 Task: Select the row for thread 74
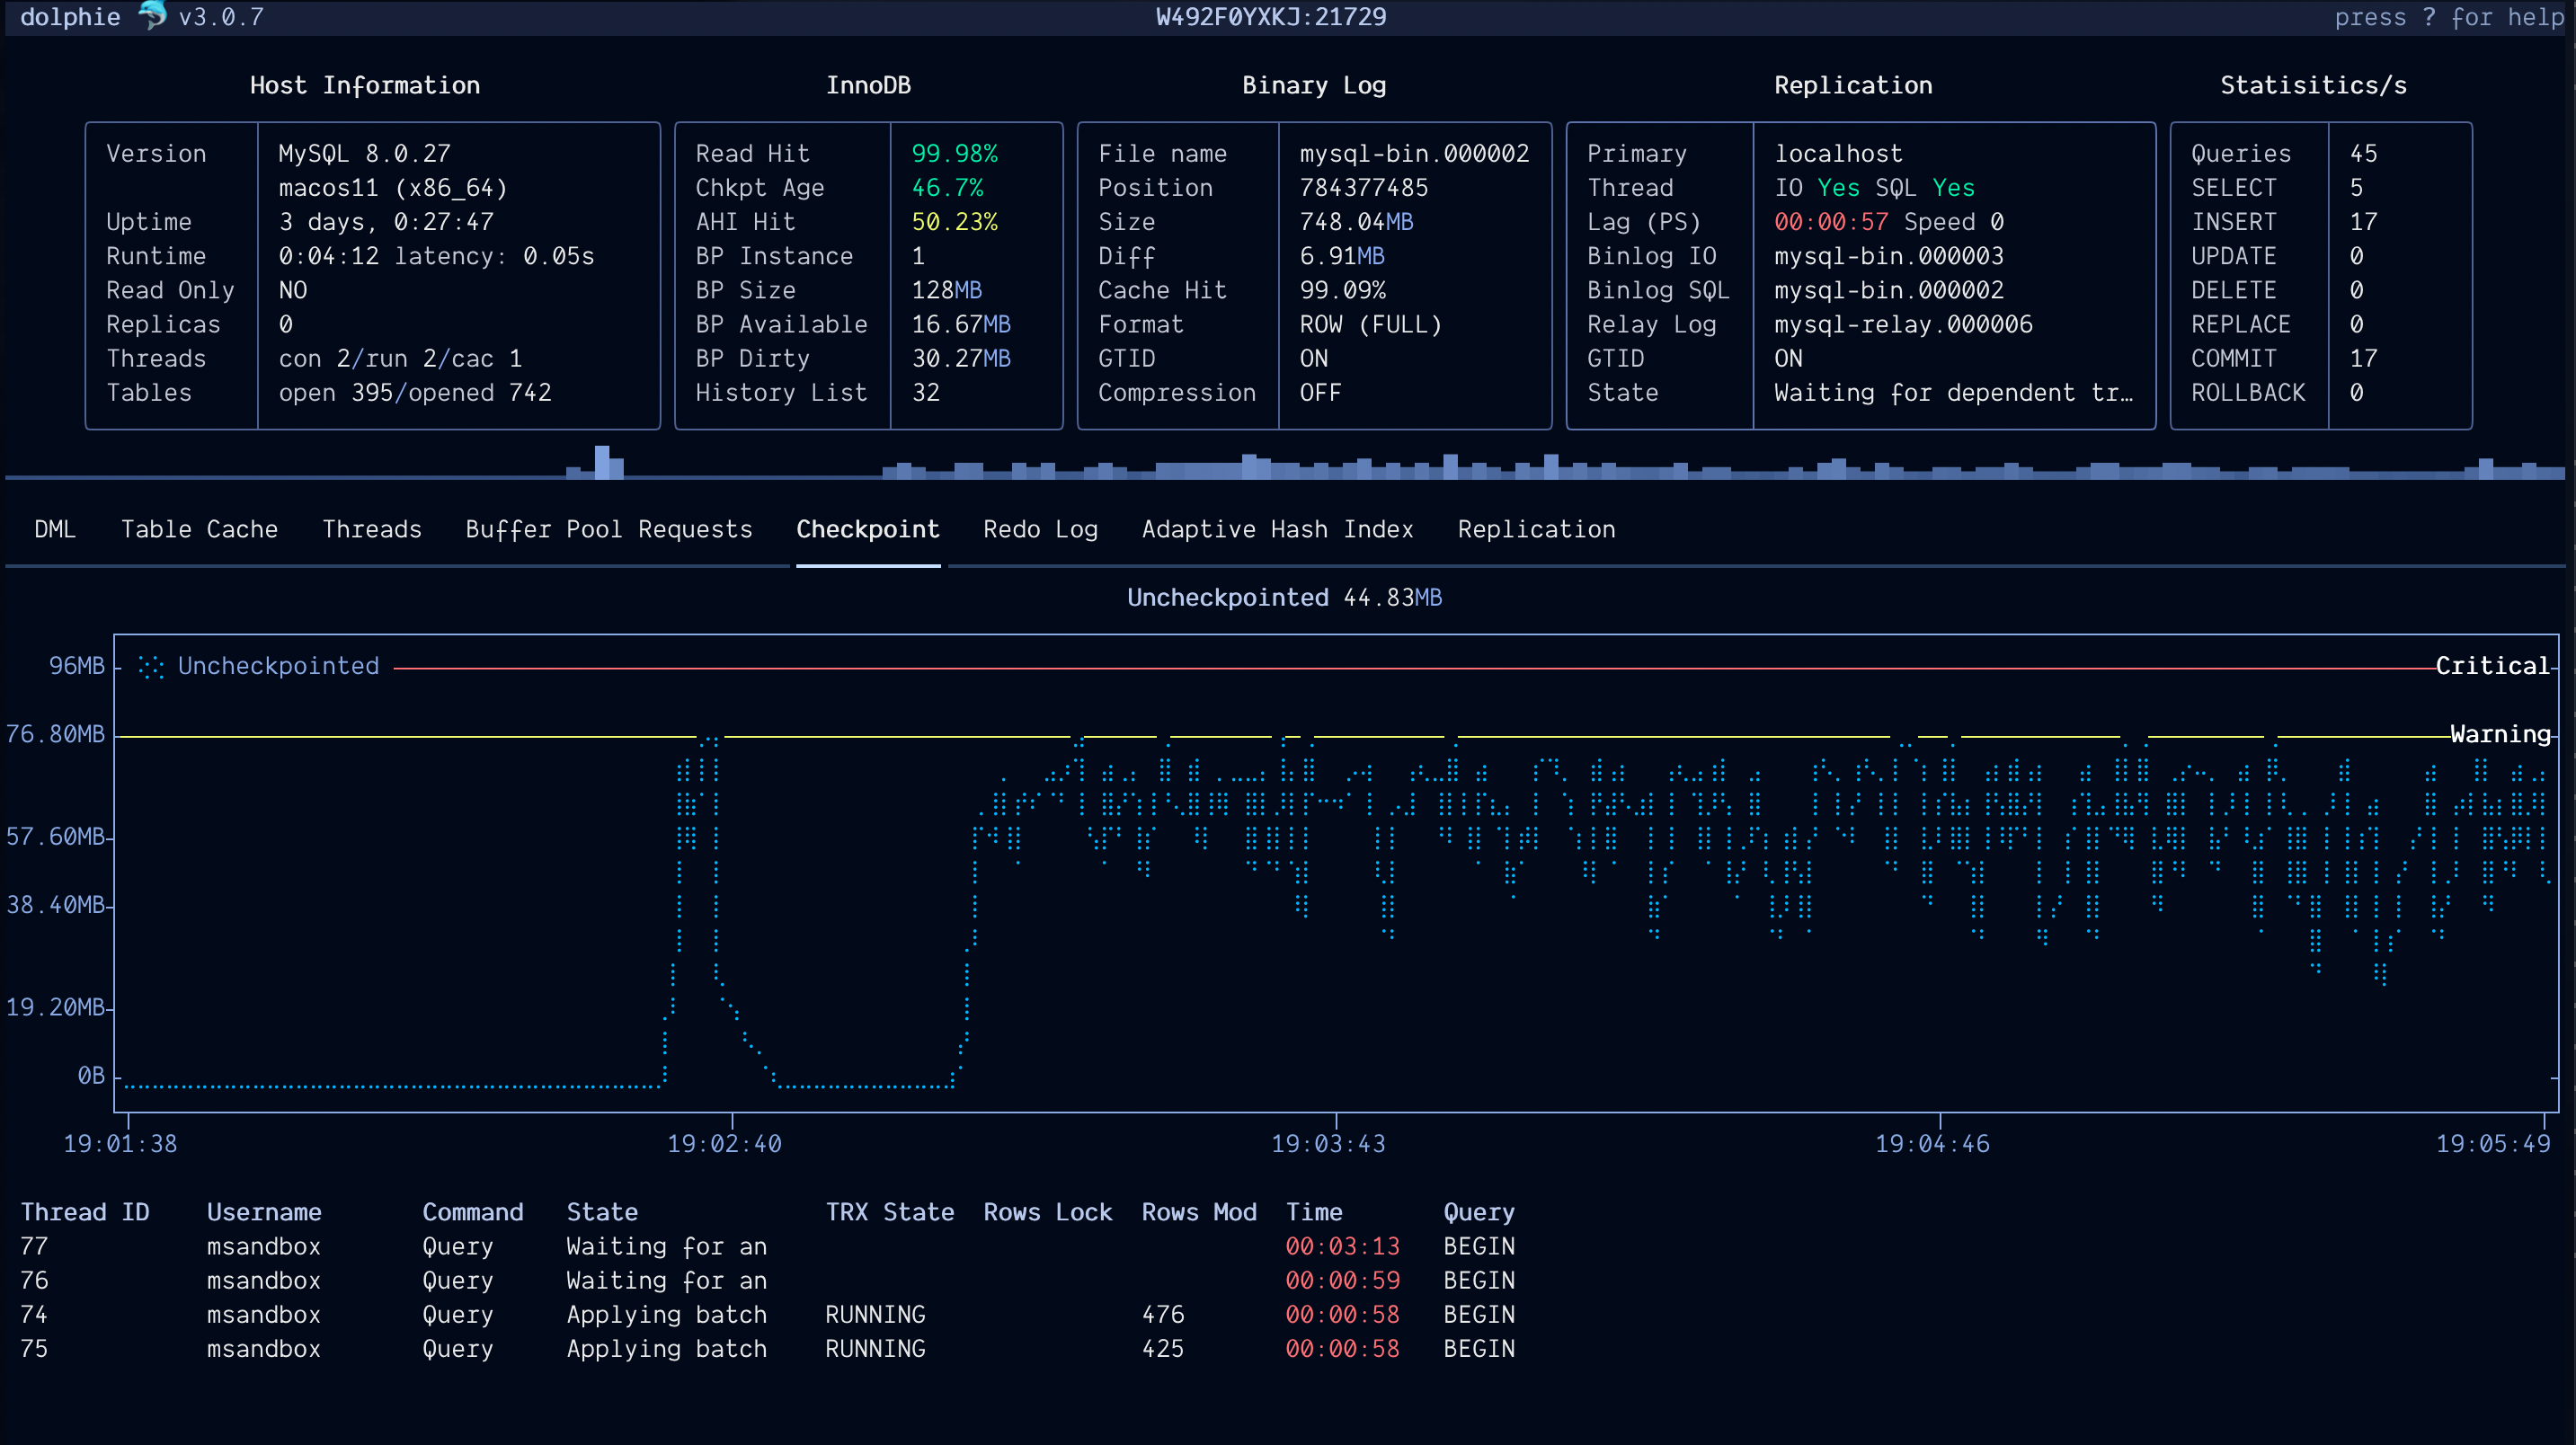(x=768, y=1314)
